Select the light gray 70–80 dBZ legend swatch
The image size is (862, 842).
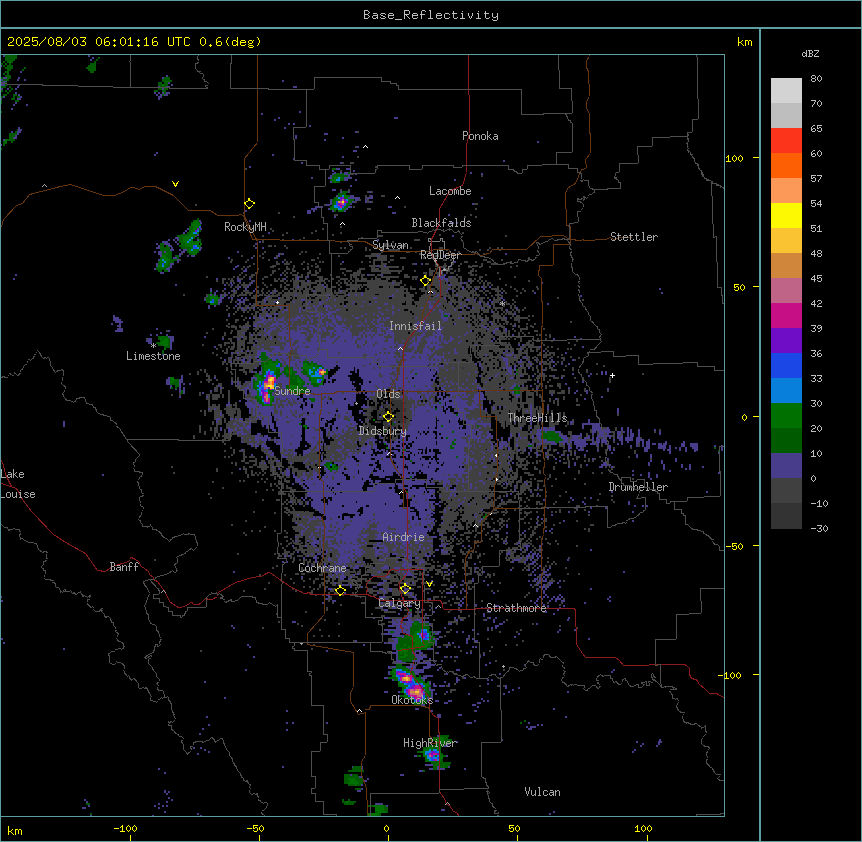(786, 91)
